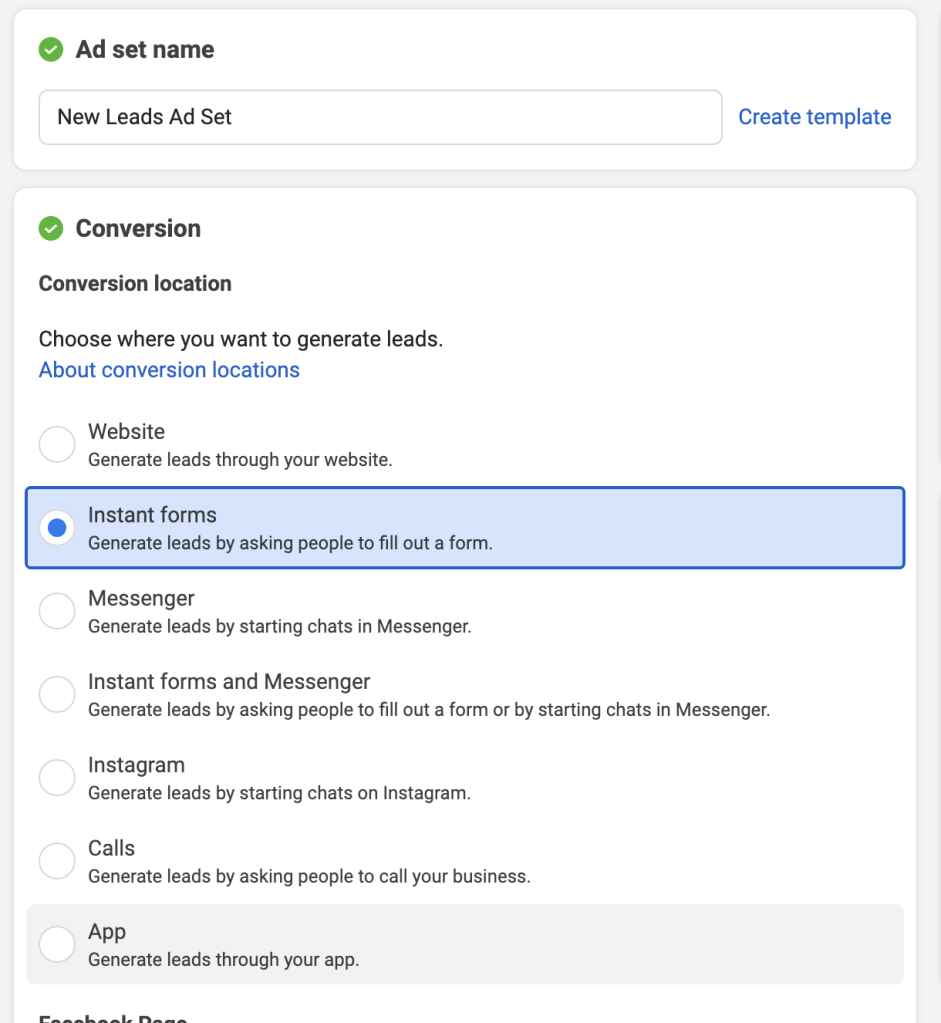Choose the Messenger radio button
The width and height of the screenshot is (941, 1023).
coord(57,611)
